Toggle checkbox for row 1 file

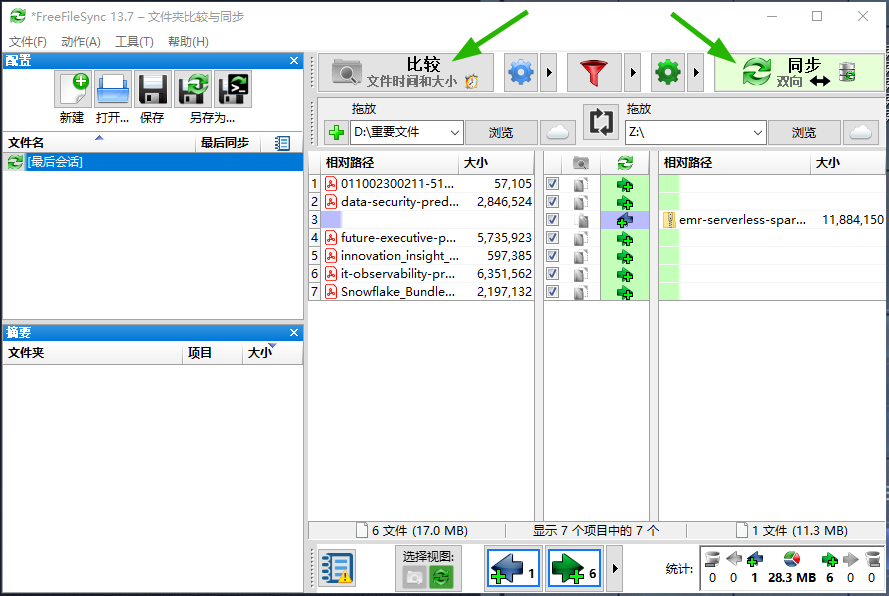click(552, 184)
